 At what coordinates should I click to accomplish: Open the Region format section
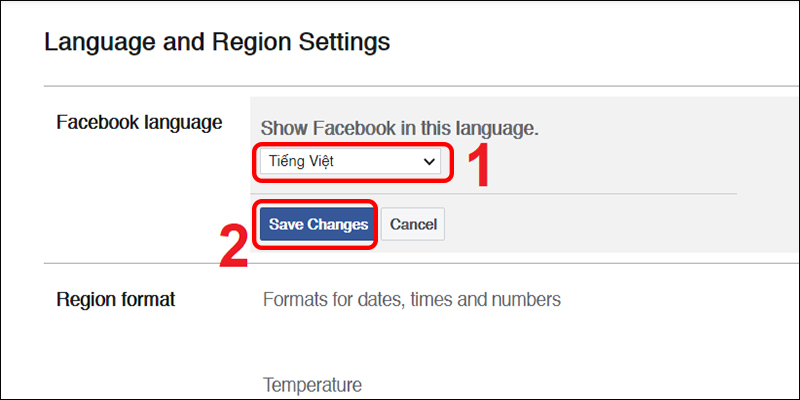pos(115,299)
